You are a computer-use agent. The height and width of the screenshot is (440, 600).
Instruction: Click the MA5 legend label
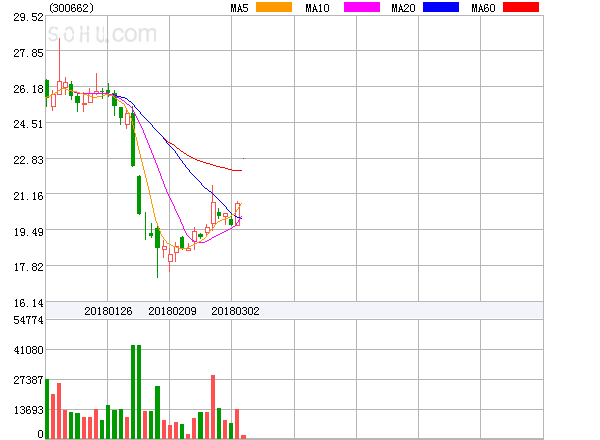point(239,8)
